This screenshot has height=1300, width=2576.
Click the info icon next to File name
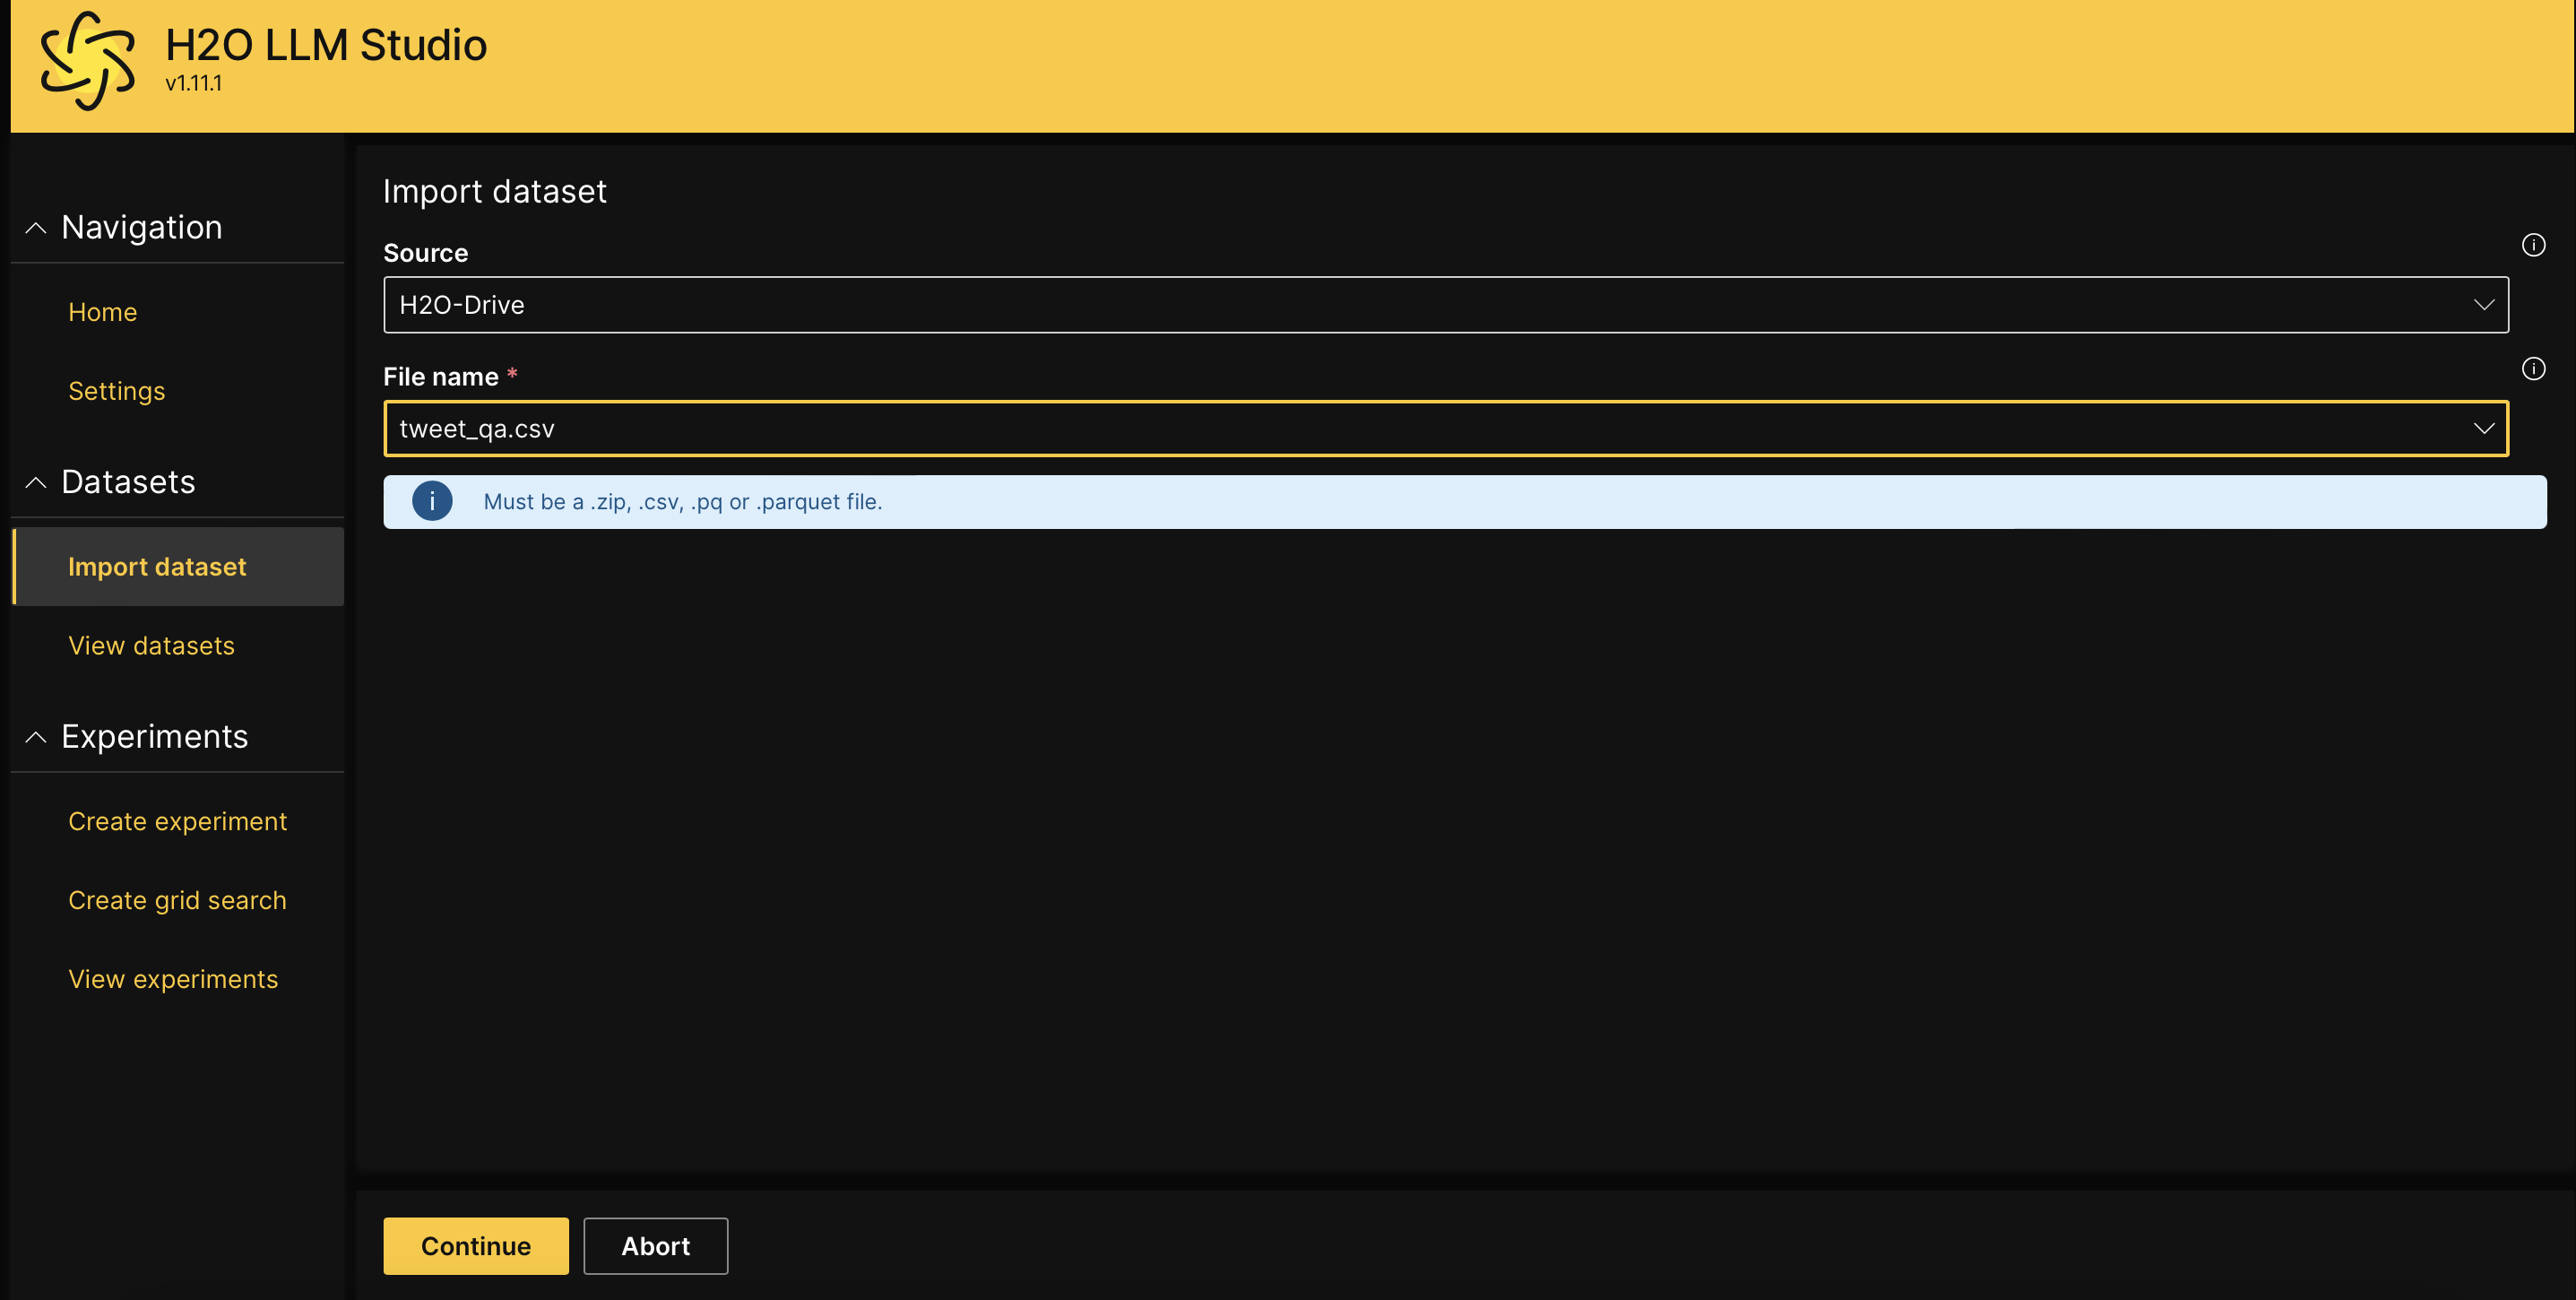tap(2537, 369)
